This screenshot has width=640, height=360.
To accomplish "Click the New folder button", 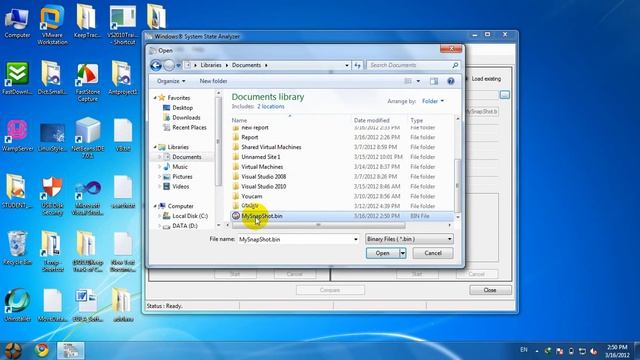I will click(213, 81).
